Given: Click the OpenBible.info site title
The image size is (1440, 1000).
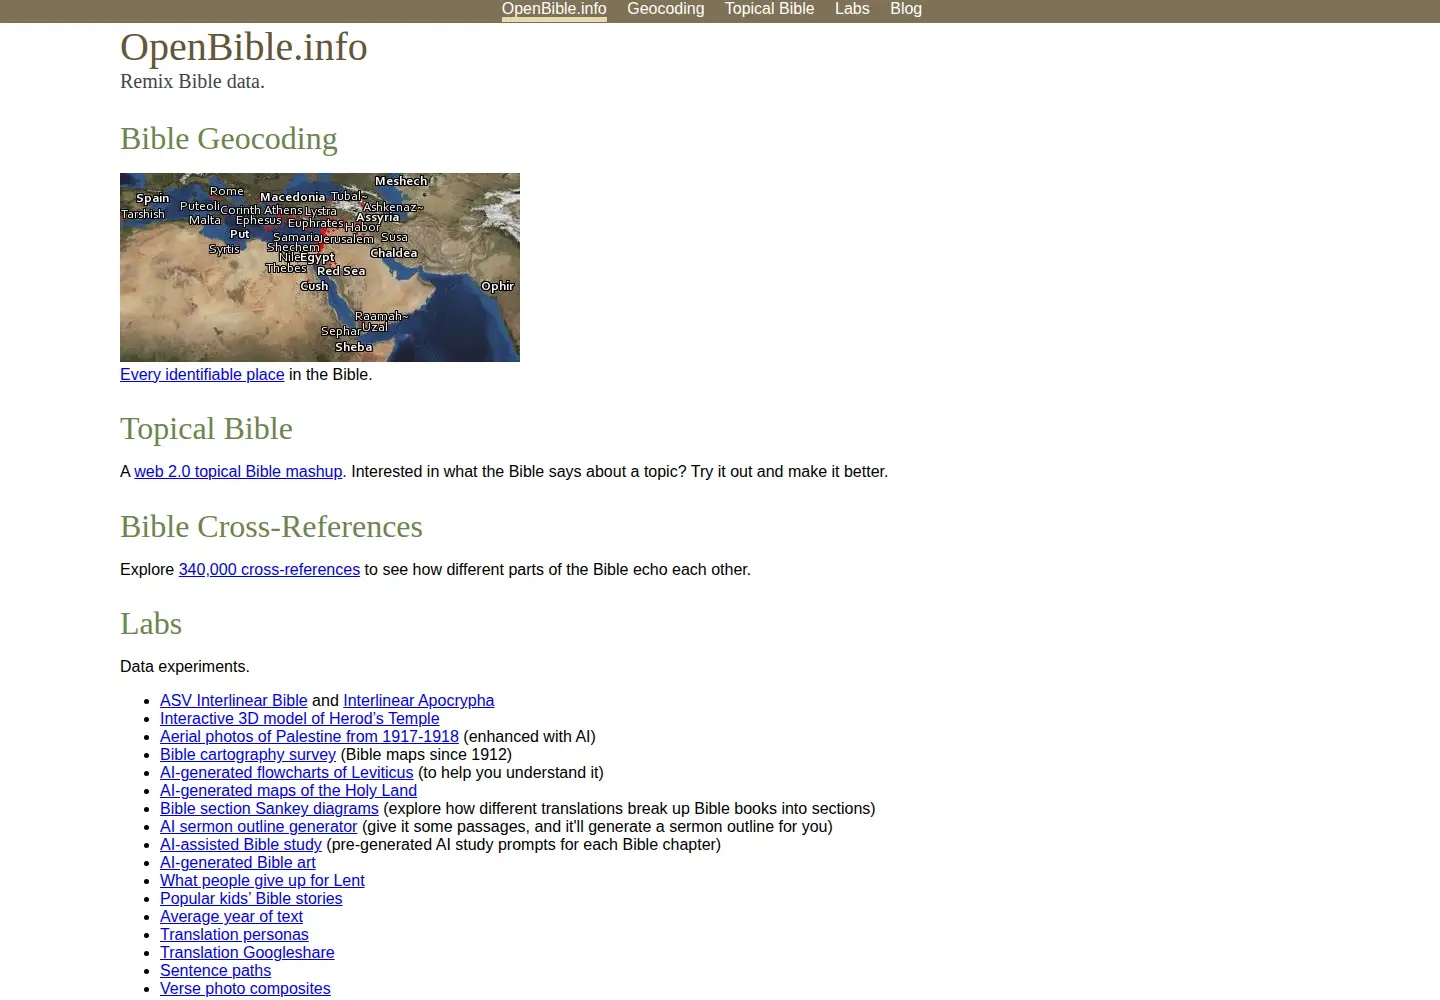Looking at the screenshot, I should tap(244, 47).
